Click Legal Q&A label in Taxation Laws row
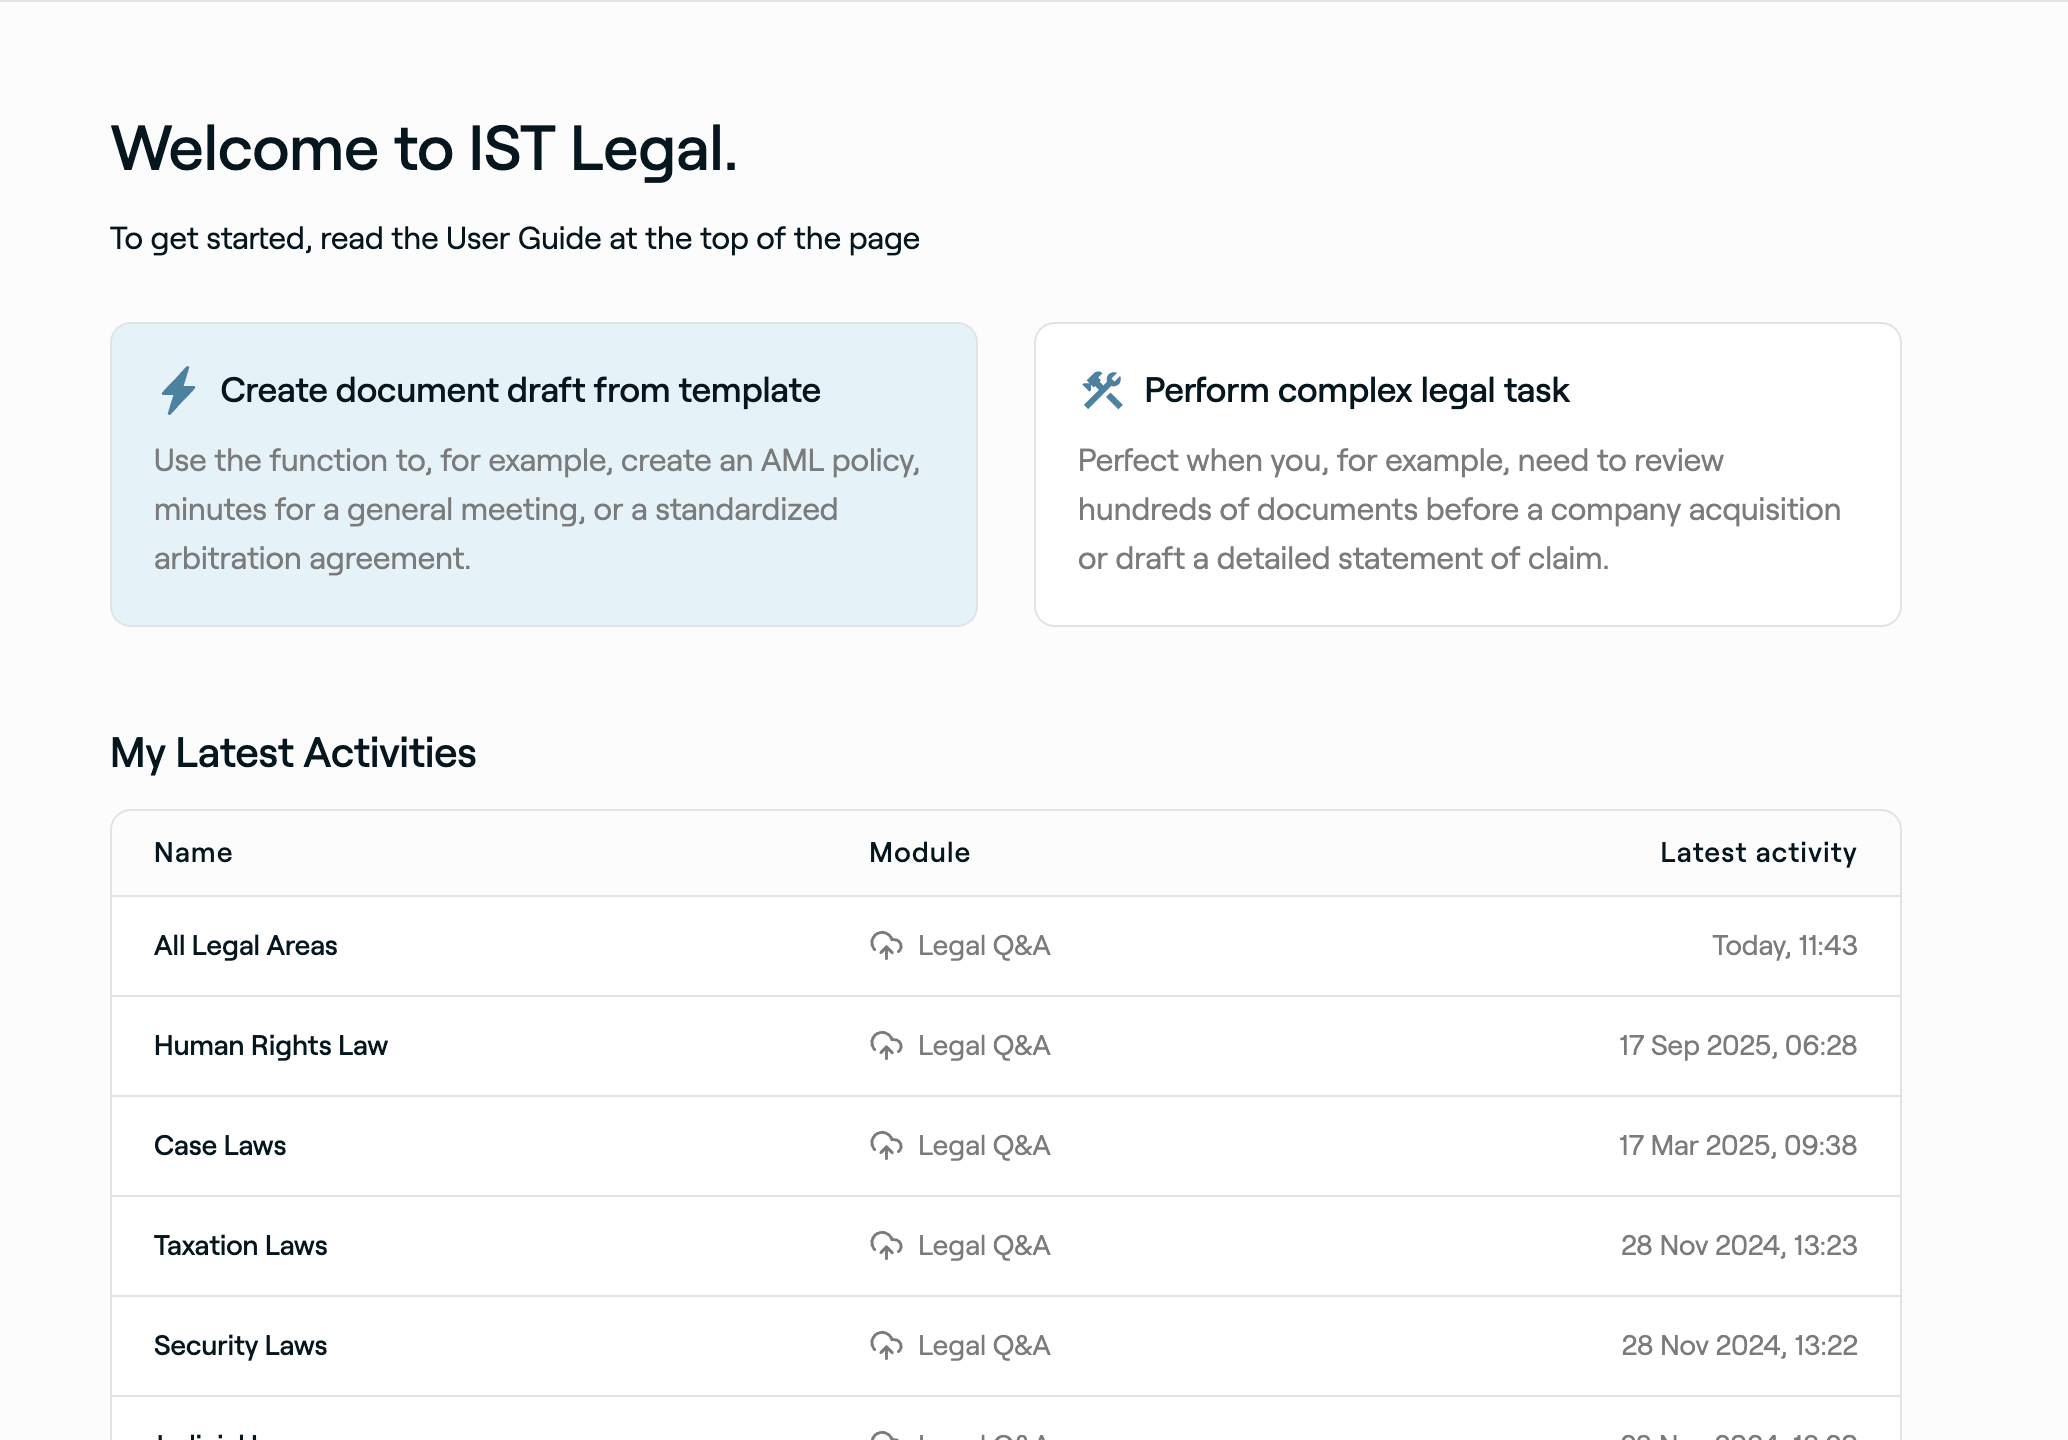 pyautogui.click(x=984, y=1245)
